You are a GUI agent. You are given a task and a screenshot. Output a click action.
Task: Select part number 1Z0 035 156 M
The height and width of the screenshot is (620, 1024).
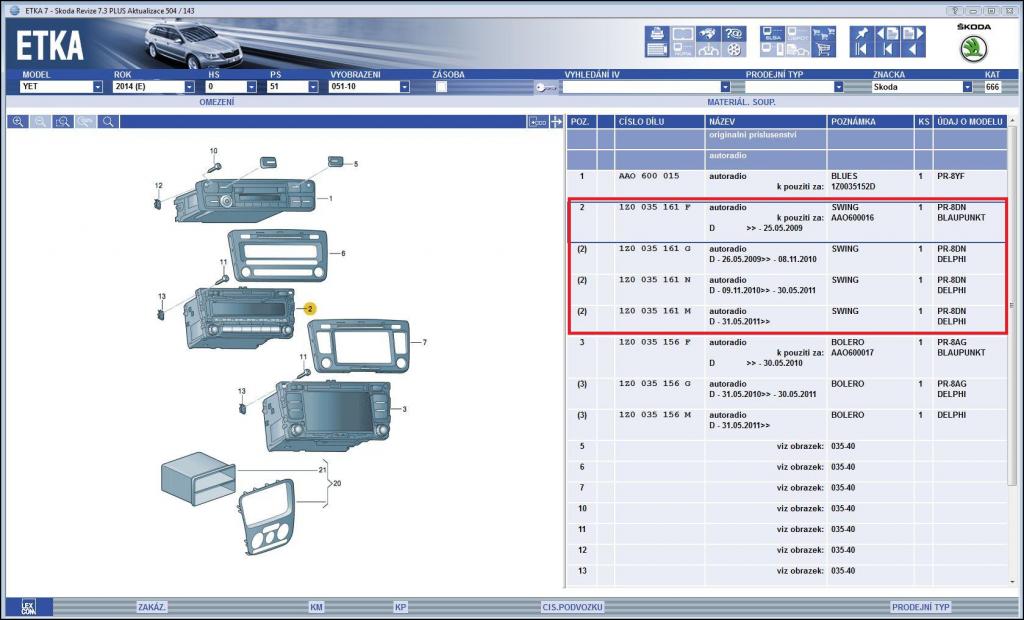654,415
